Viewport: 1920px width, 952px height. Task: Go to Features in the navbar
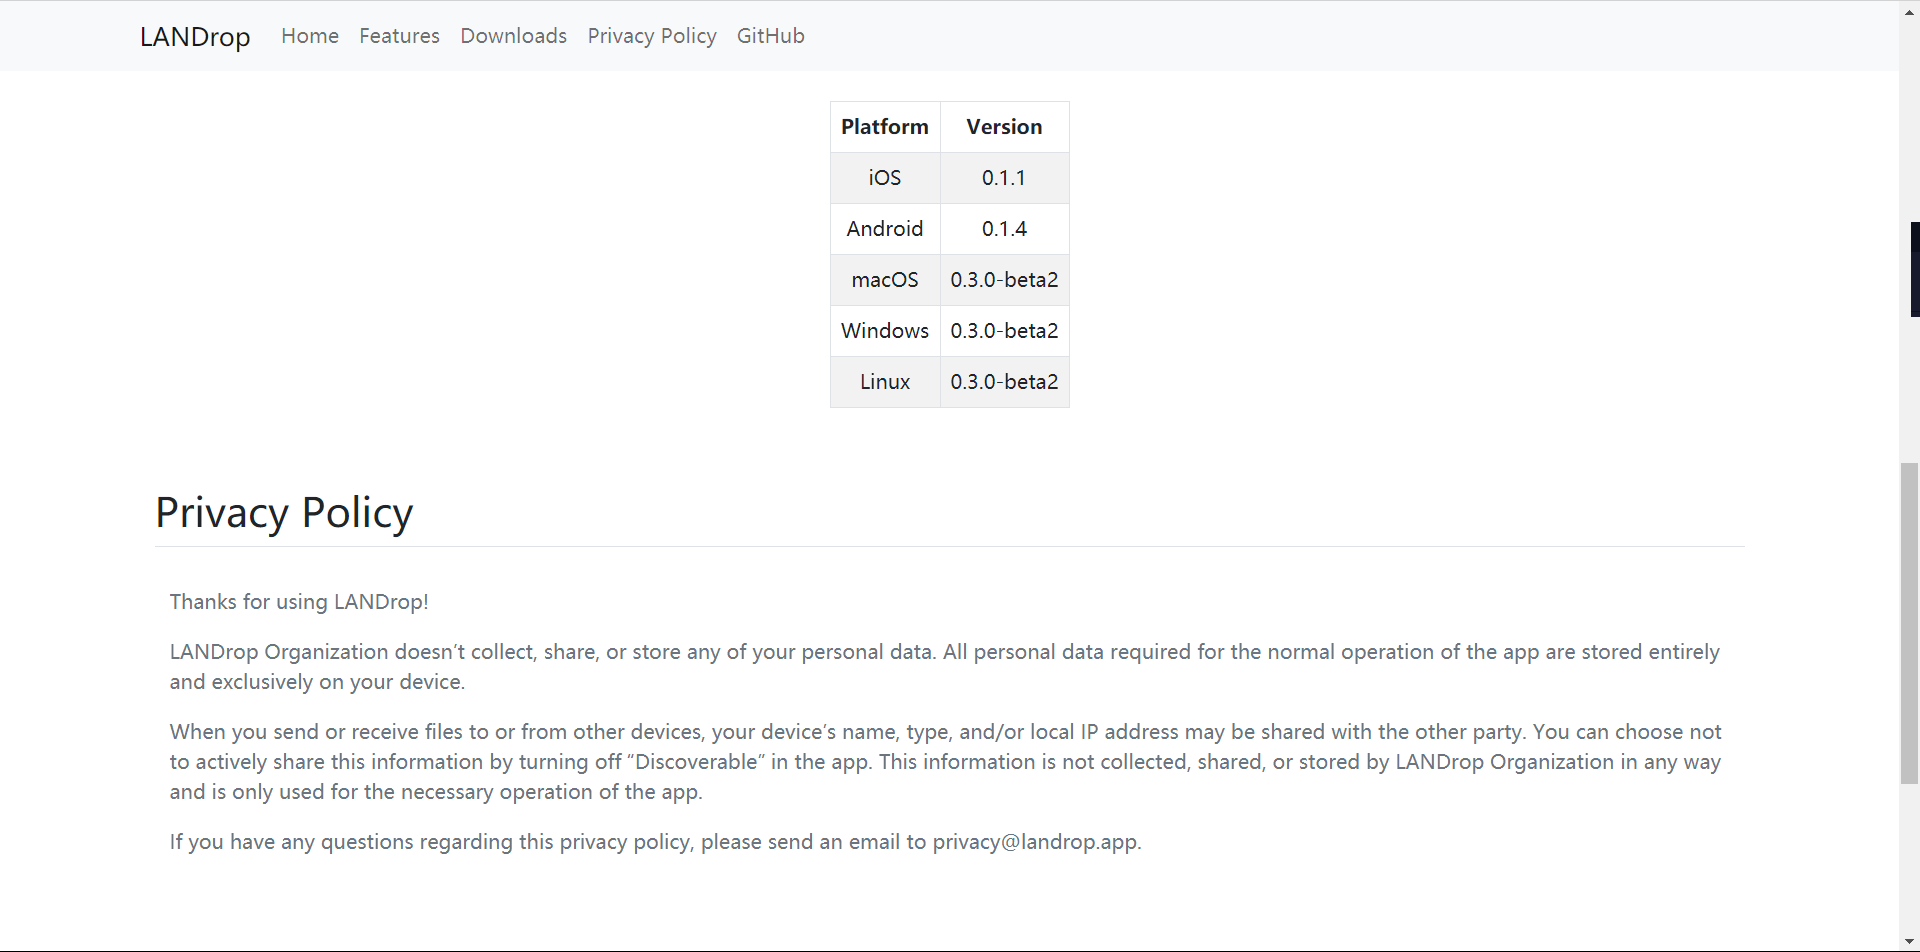point(399,36)
